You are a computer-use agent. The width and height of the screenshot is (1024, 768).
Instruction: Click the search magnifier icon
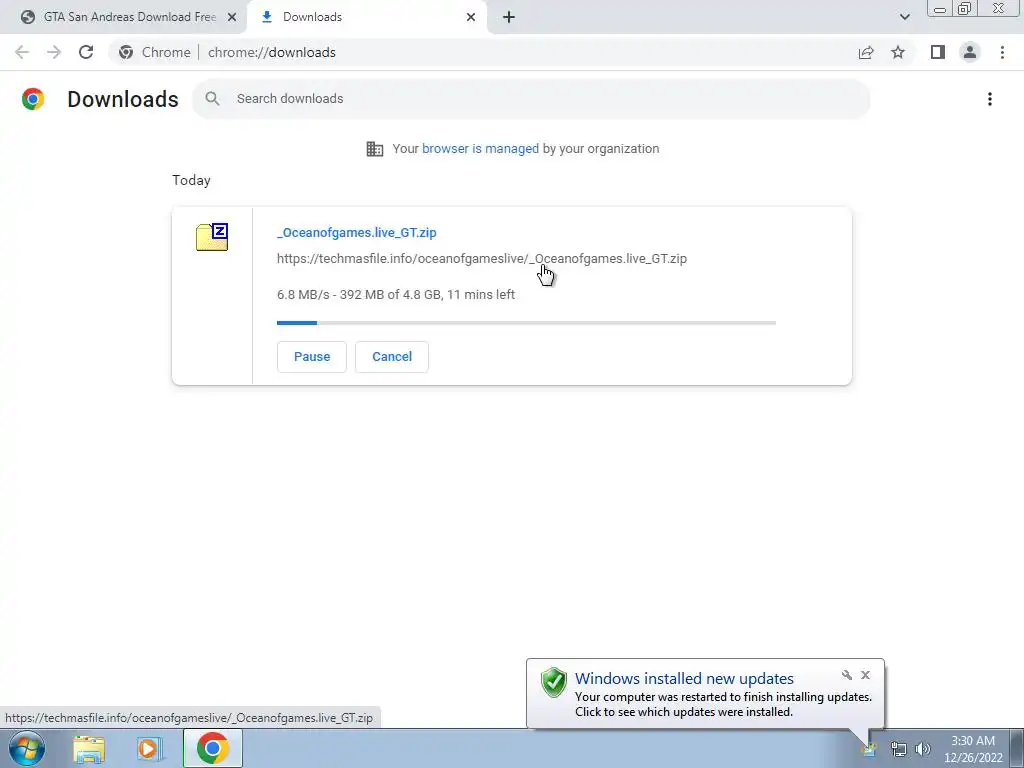point(212,99)
